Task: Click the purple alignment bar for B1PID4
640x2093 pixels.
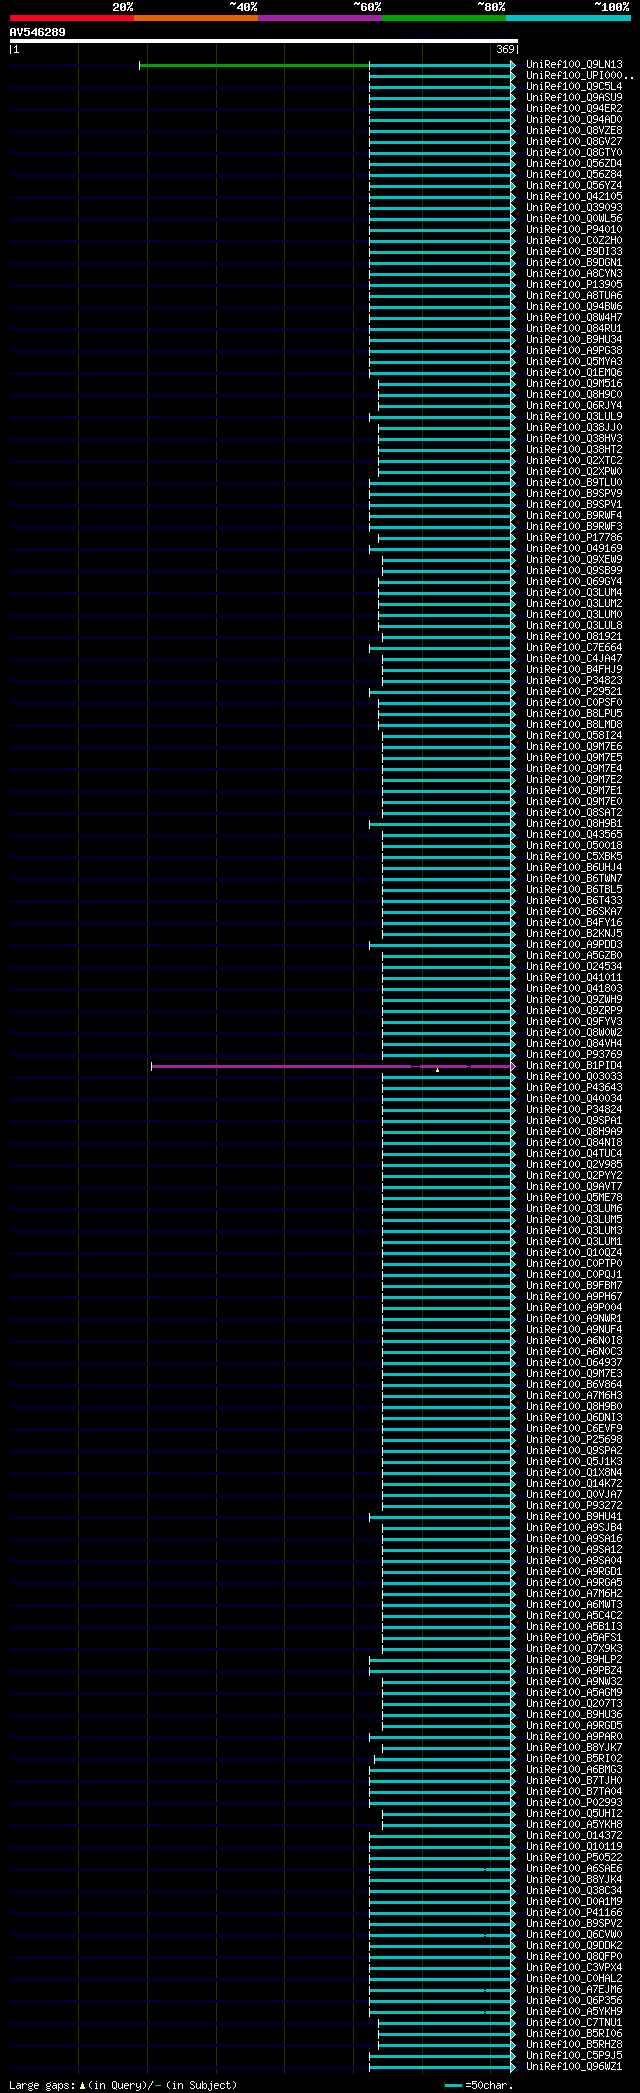Action: [333, 1066]
